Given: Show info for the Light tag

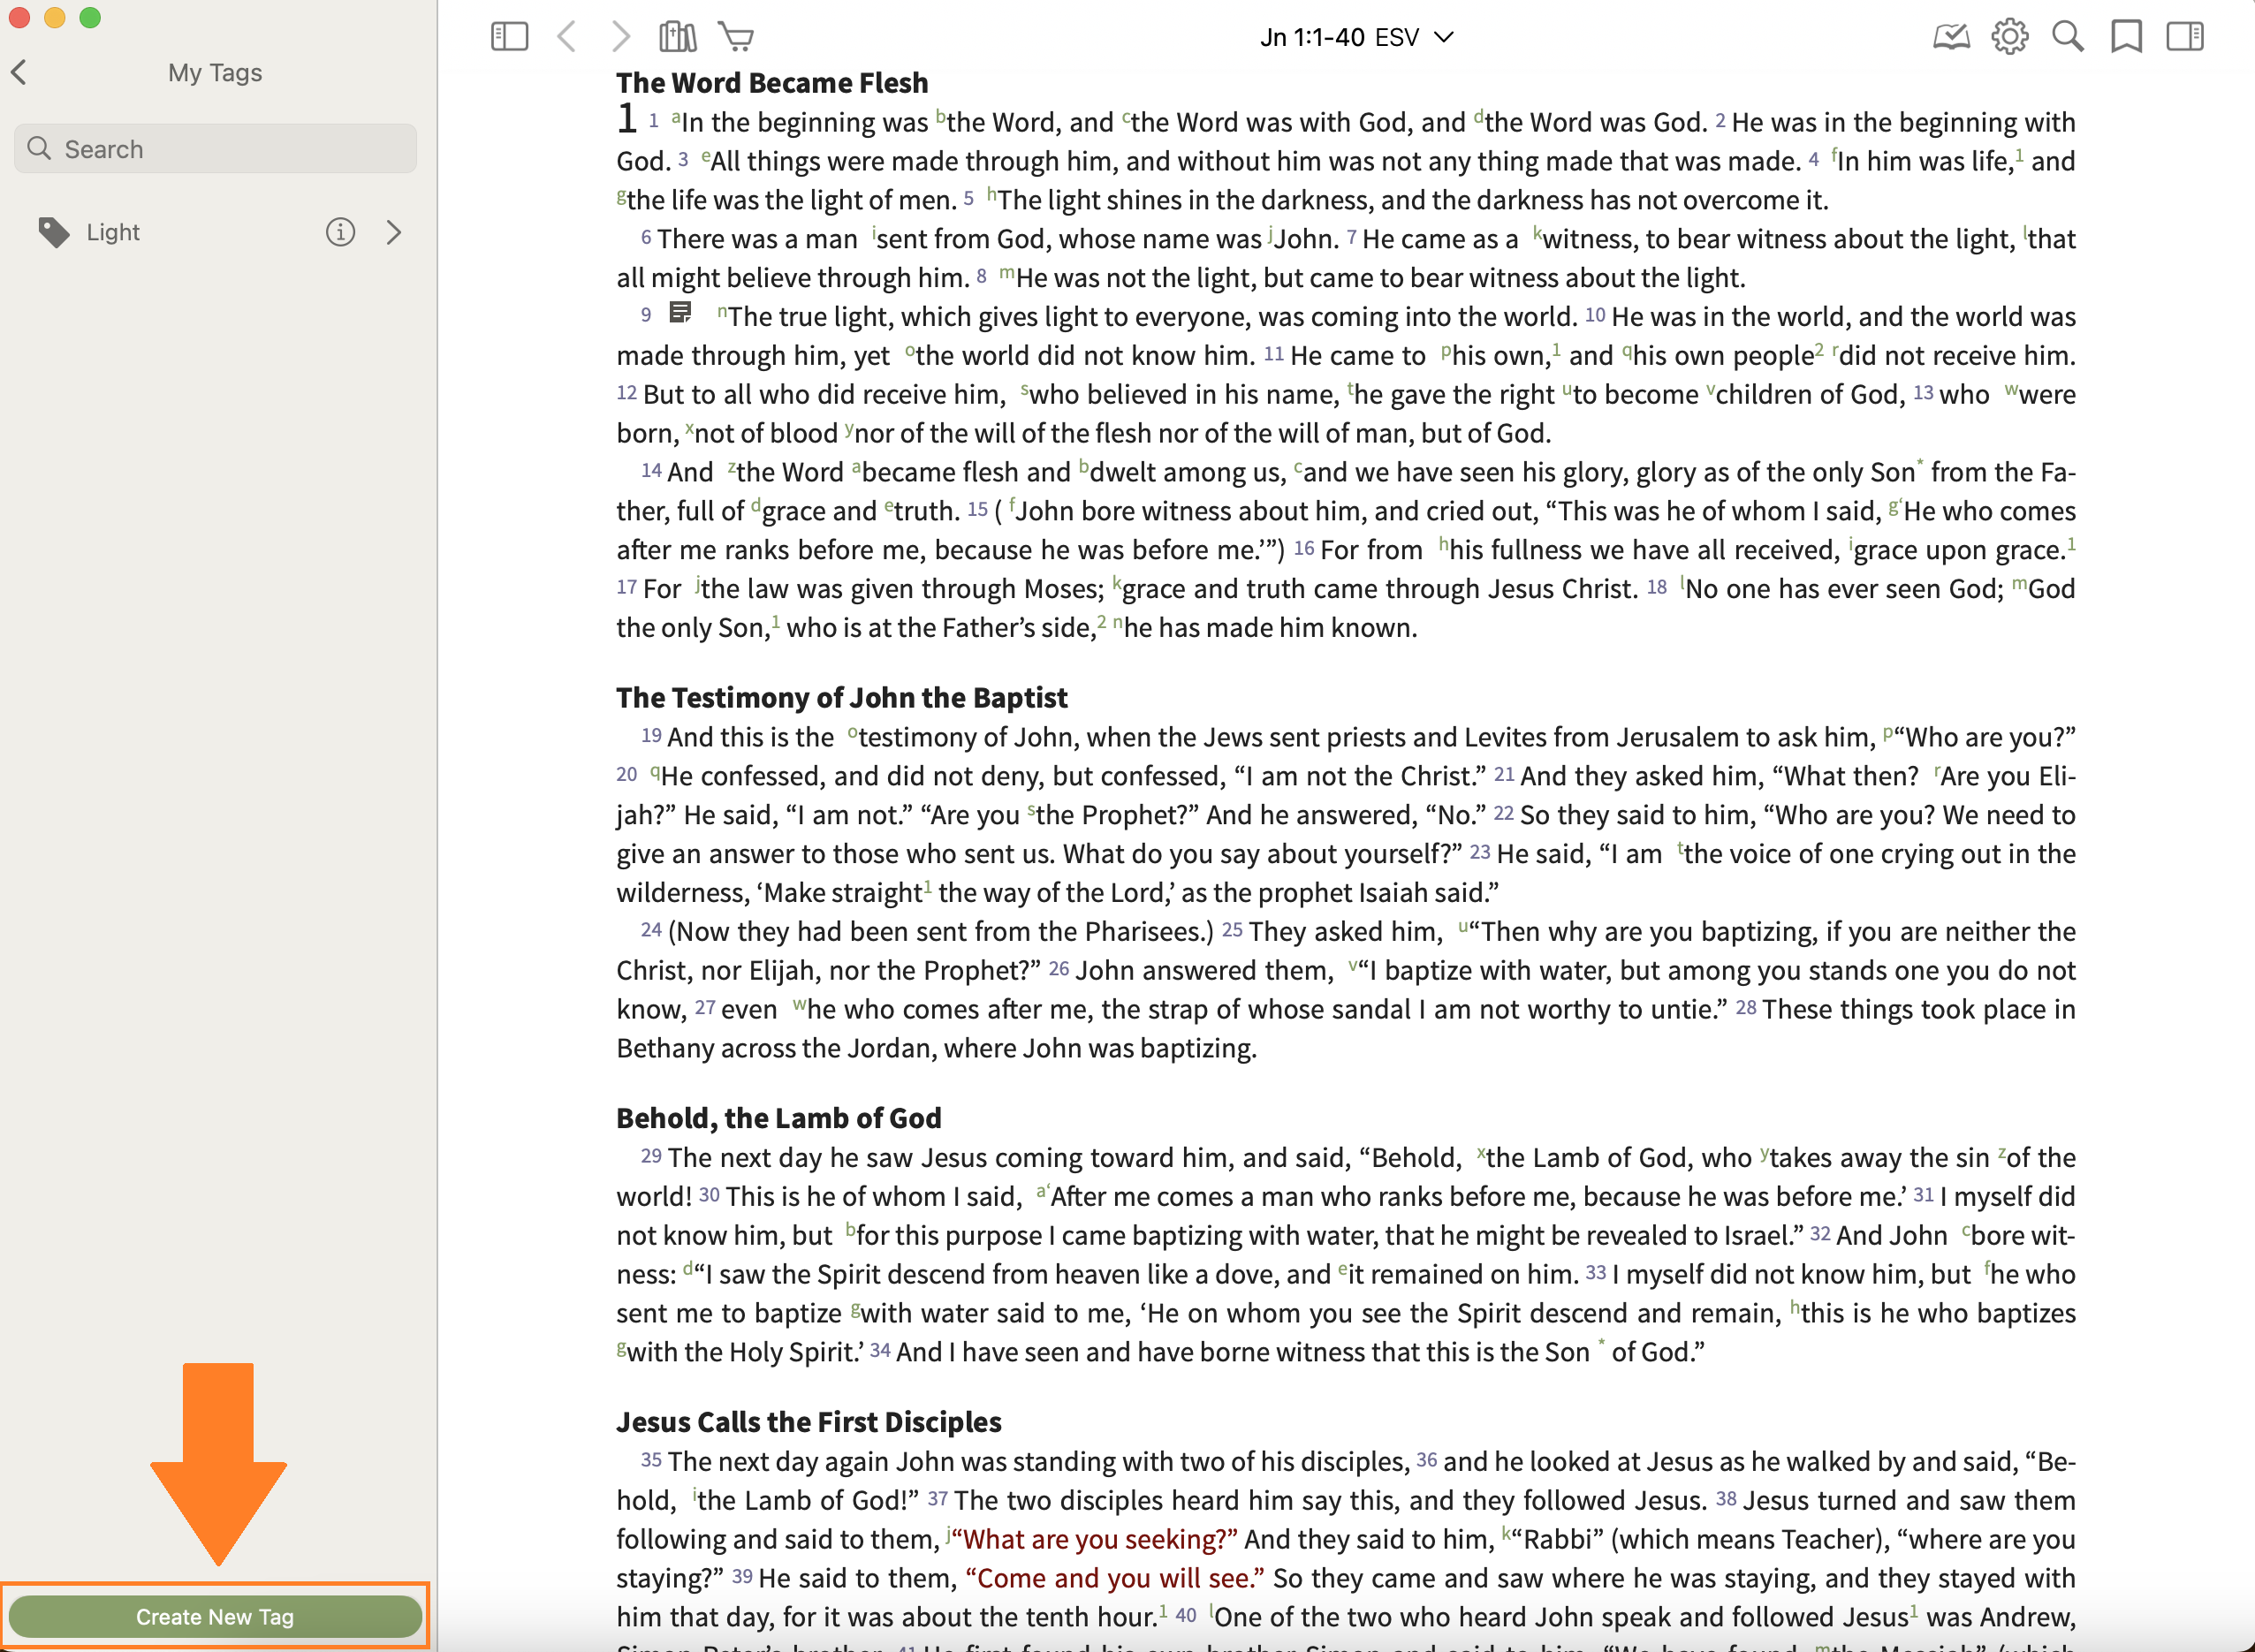Looking at the screenshot, I should coord(340,232).
